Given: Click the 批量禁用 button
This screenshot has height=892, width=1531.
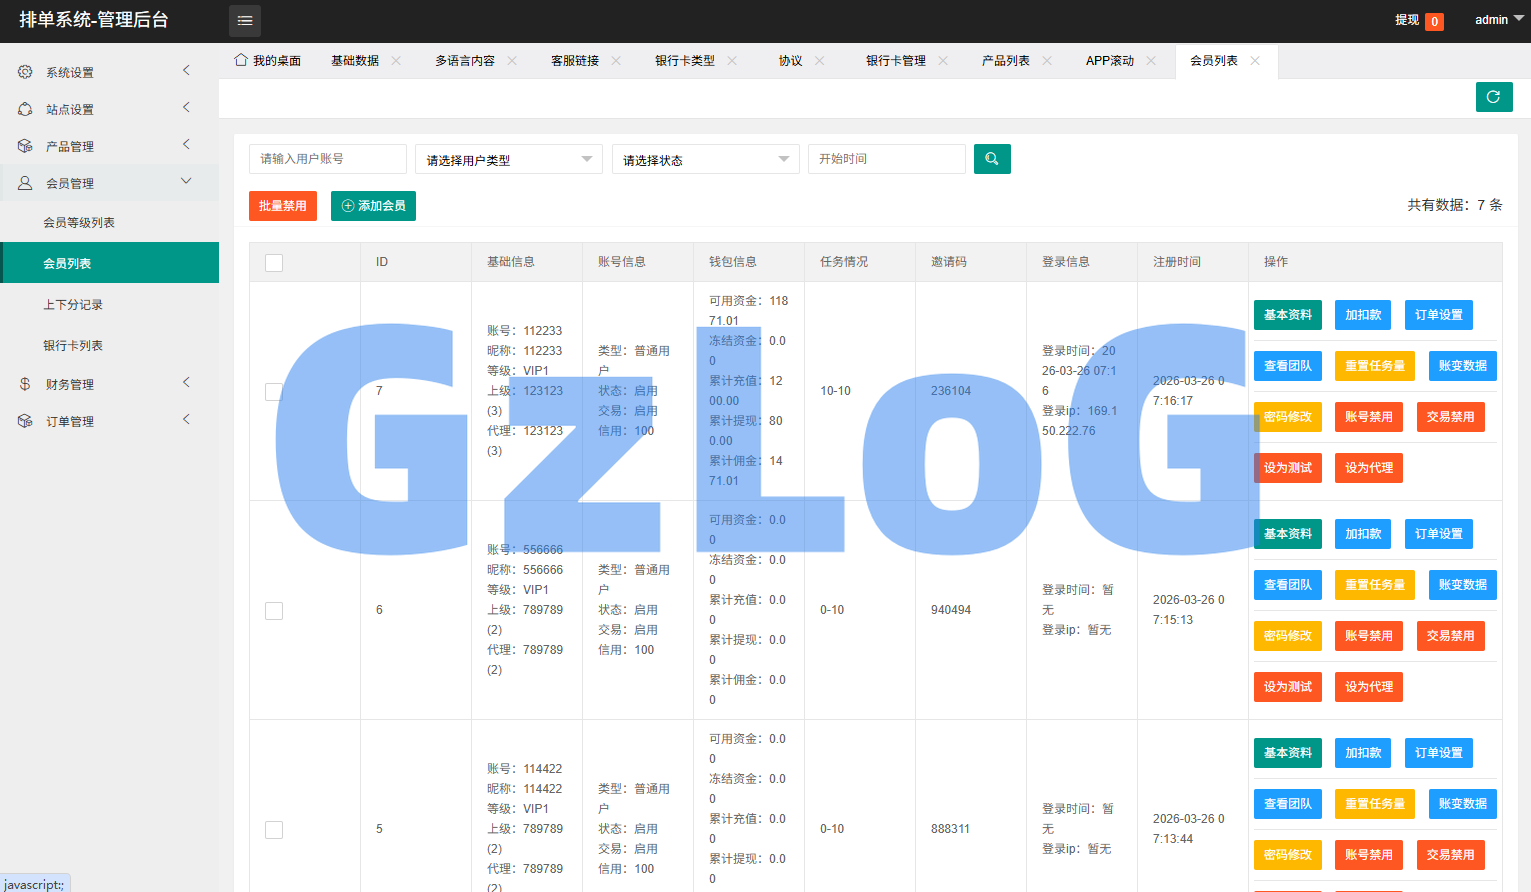Looking at the screenshot, I should pos(283,206).
